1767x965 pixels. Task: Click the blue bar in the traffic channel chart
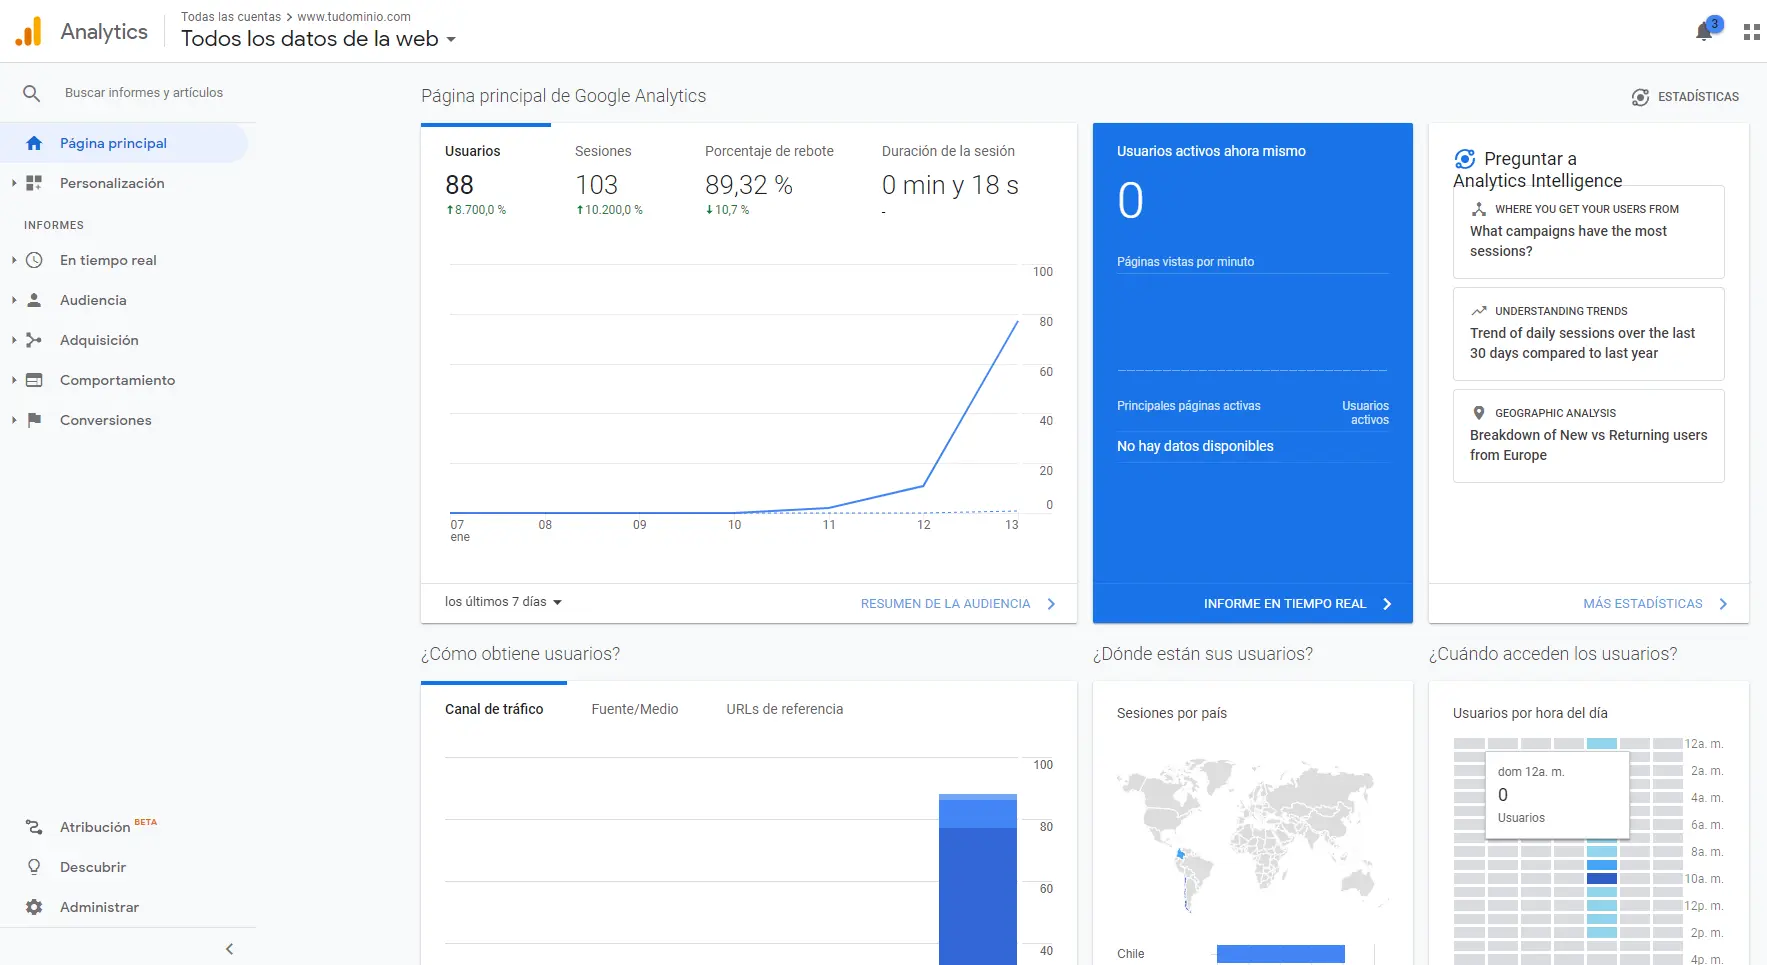978,880
